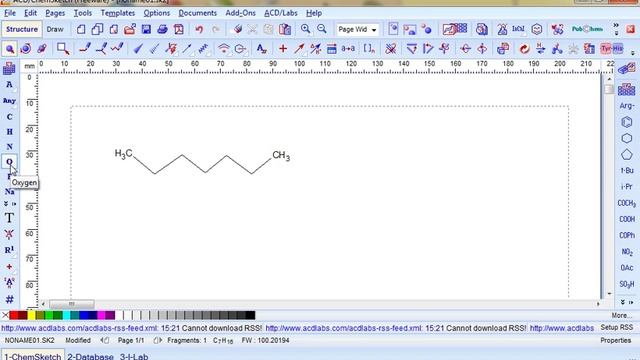
Task: Choose the rectangle selection tool
Action: [63, 49]
